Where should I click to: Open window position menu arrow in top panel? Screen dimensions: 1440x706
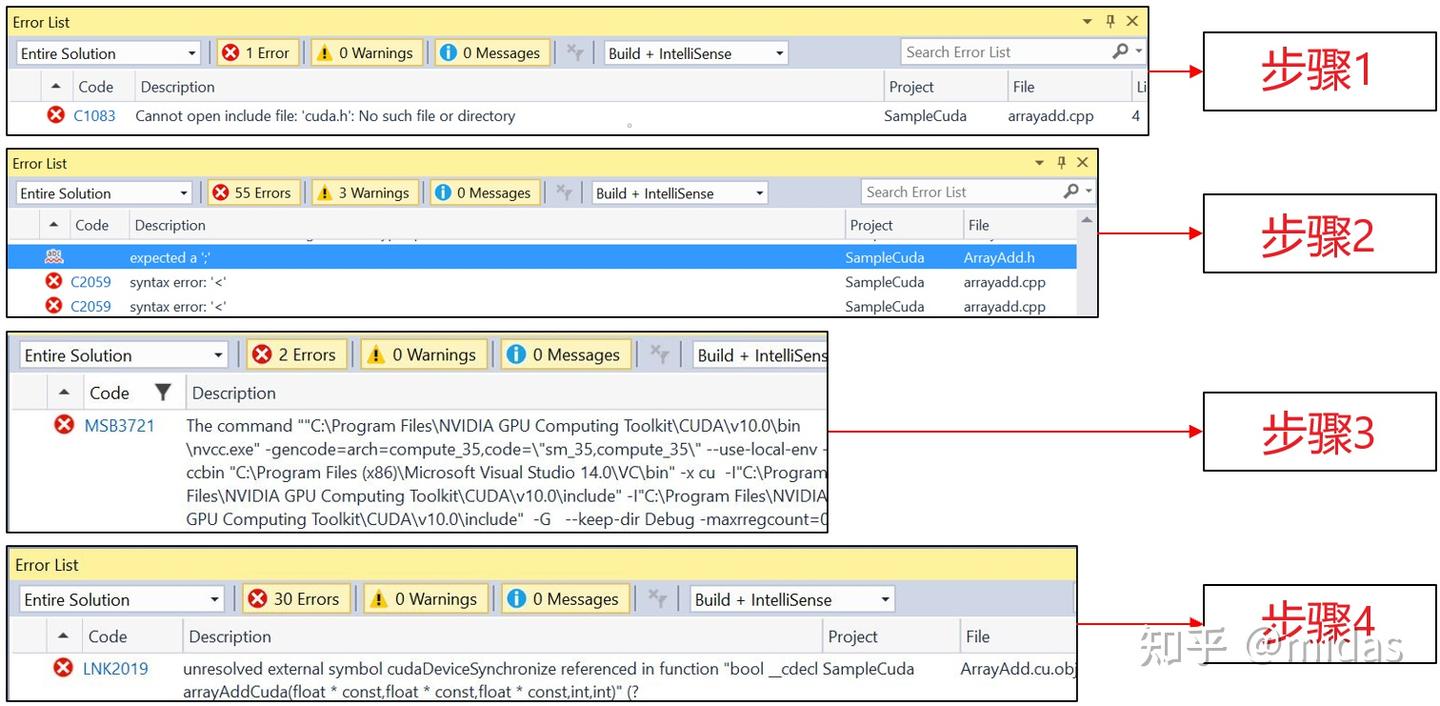pos(1088,21)
